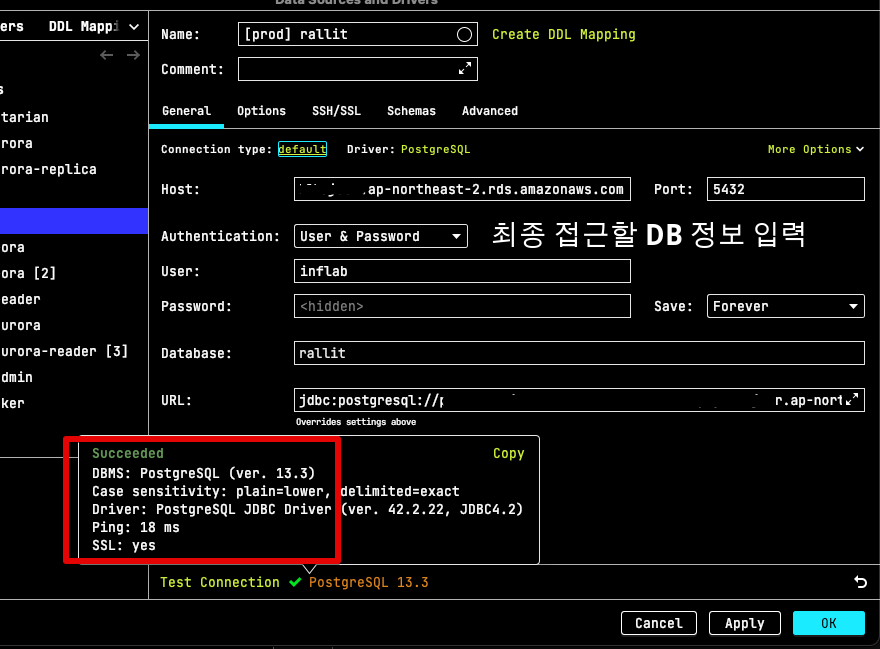This screenshot has width=880, height=649.
Task: Open the Schemas tab
Action: (411, 111)
